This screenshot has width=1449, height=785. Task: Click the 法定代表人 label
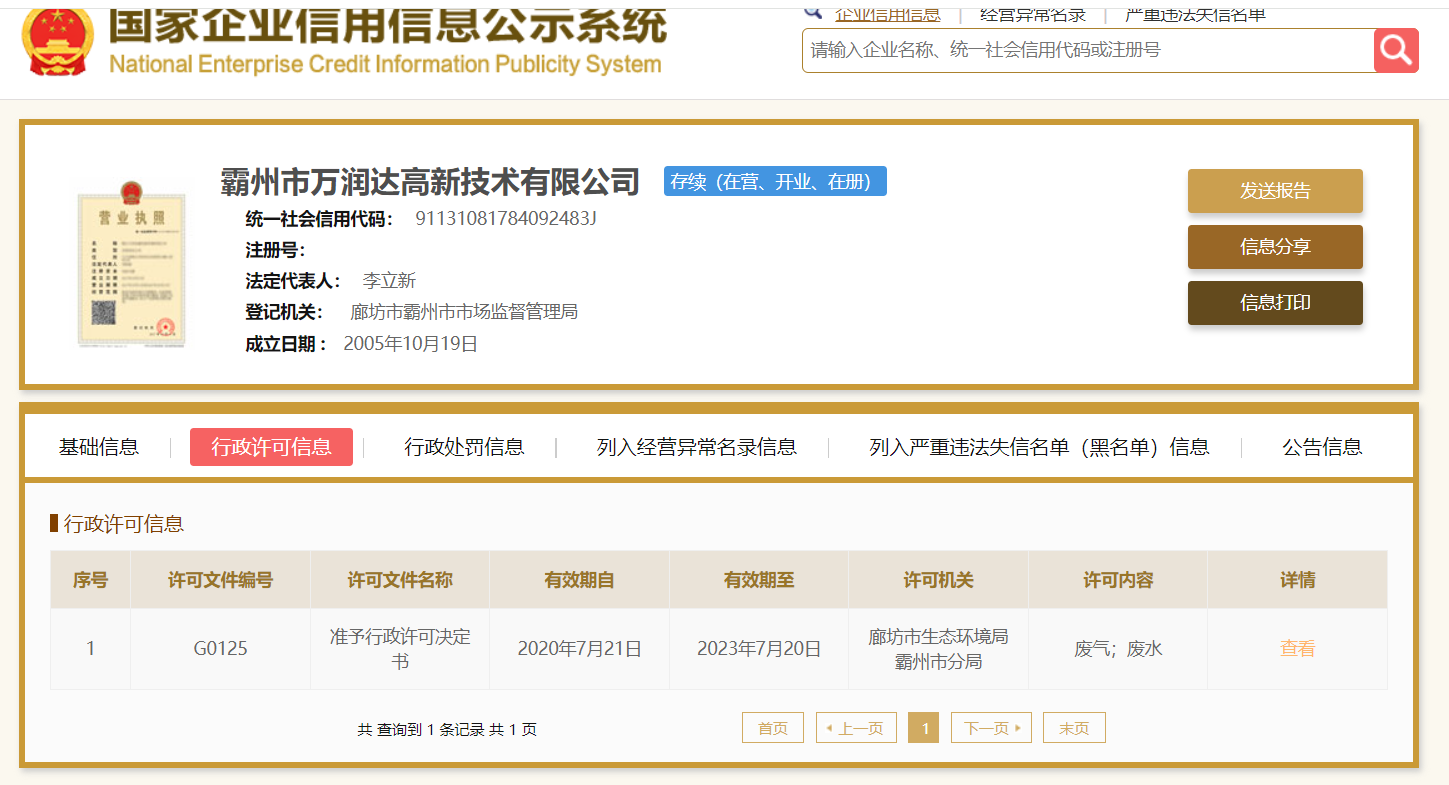(x=293, y=281)
